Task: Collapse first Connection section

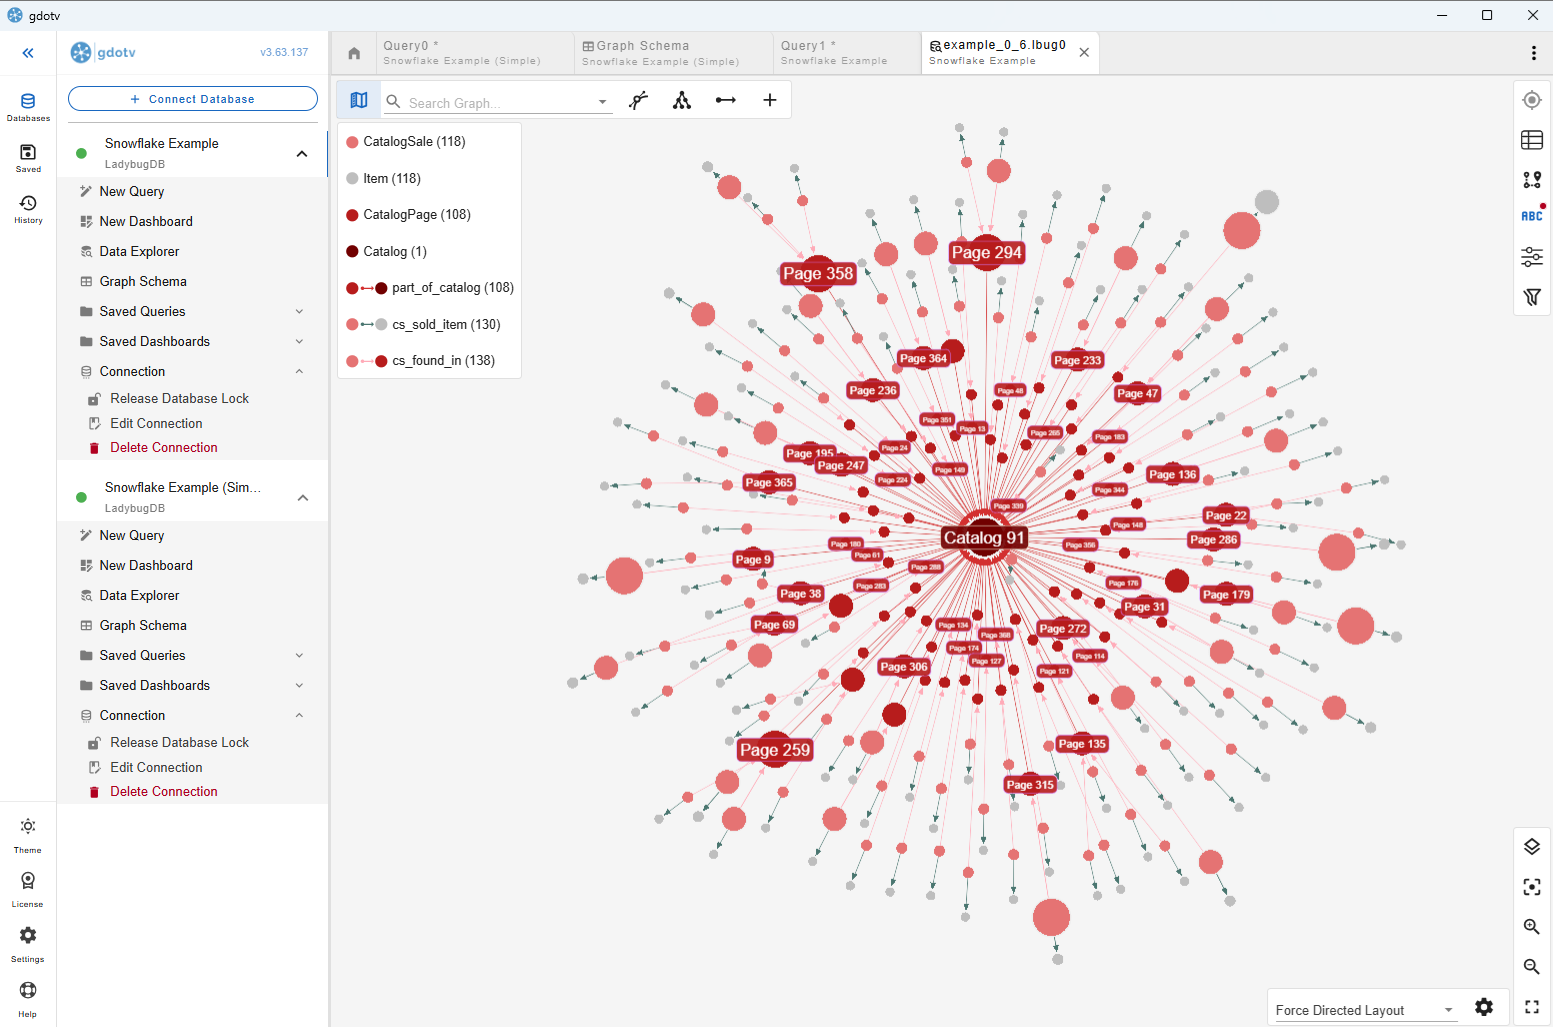Action: click(x=299, y=372)
